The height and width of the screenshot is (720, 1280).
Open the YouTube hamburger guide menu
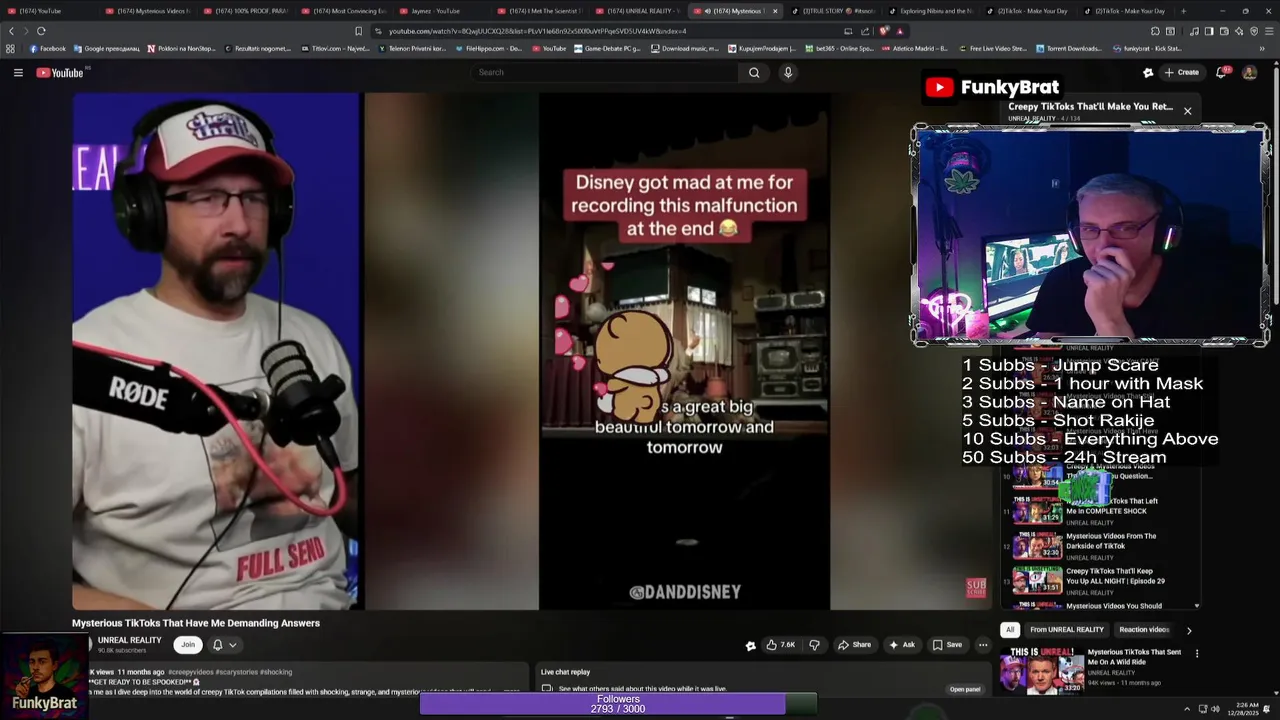pos(18,72)
